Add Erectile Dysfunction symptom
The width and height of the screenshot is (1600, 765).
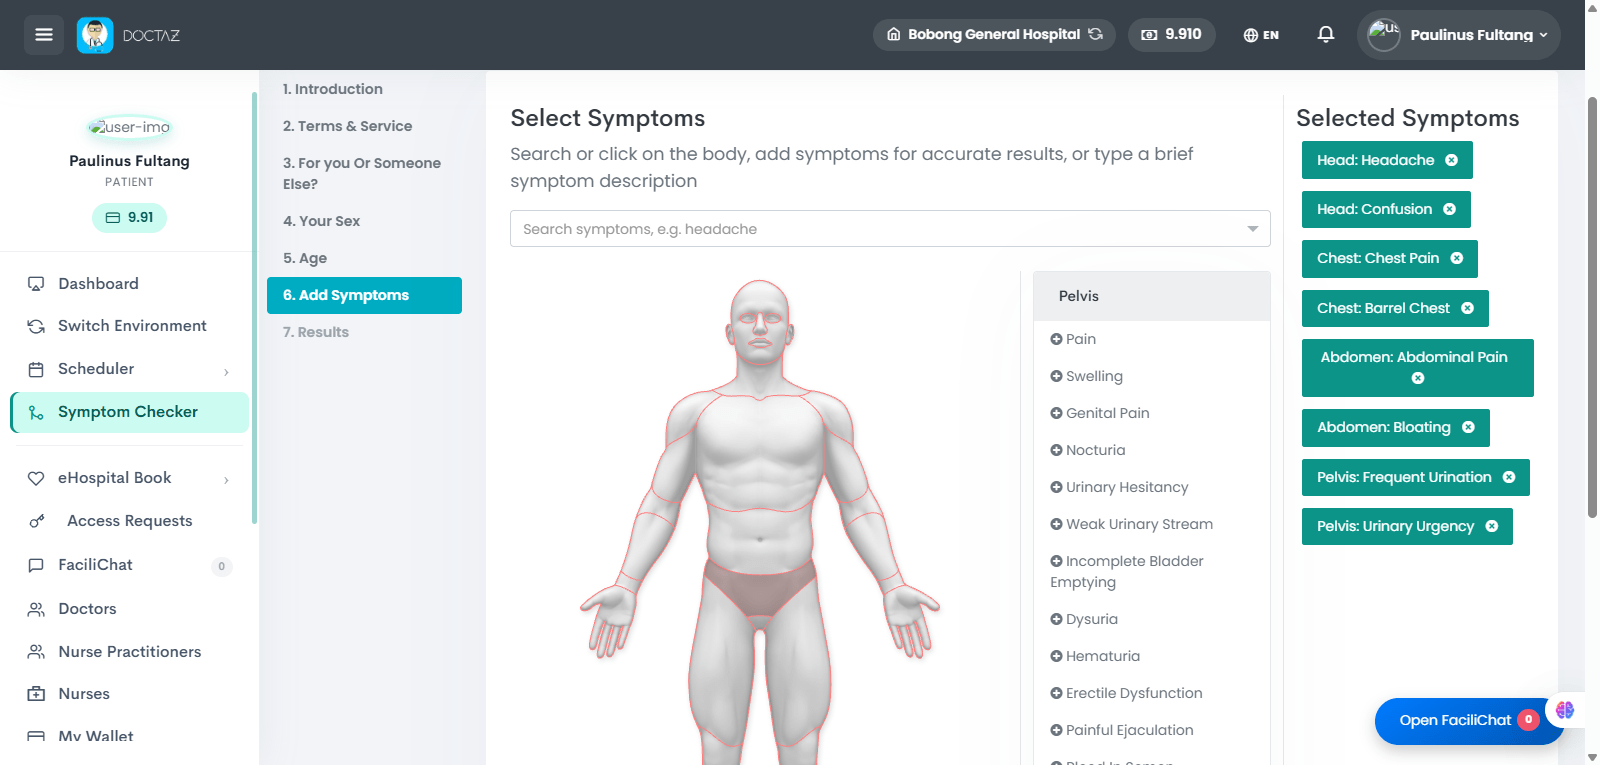(1126, 693)
